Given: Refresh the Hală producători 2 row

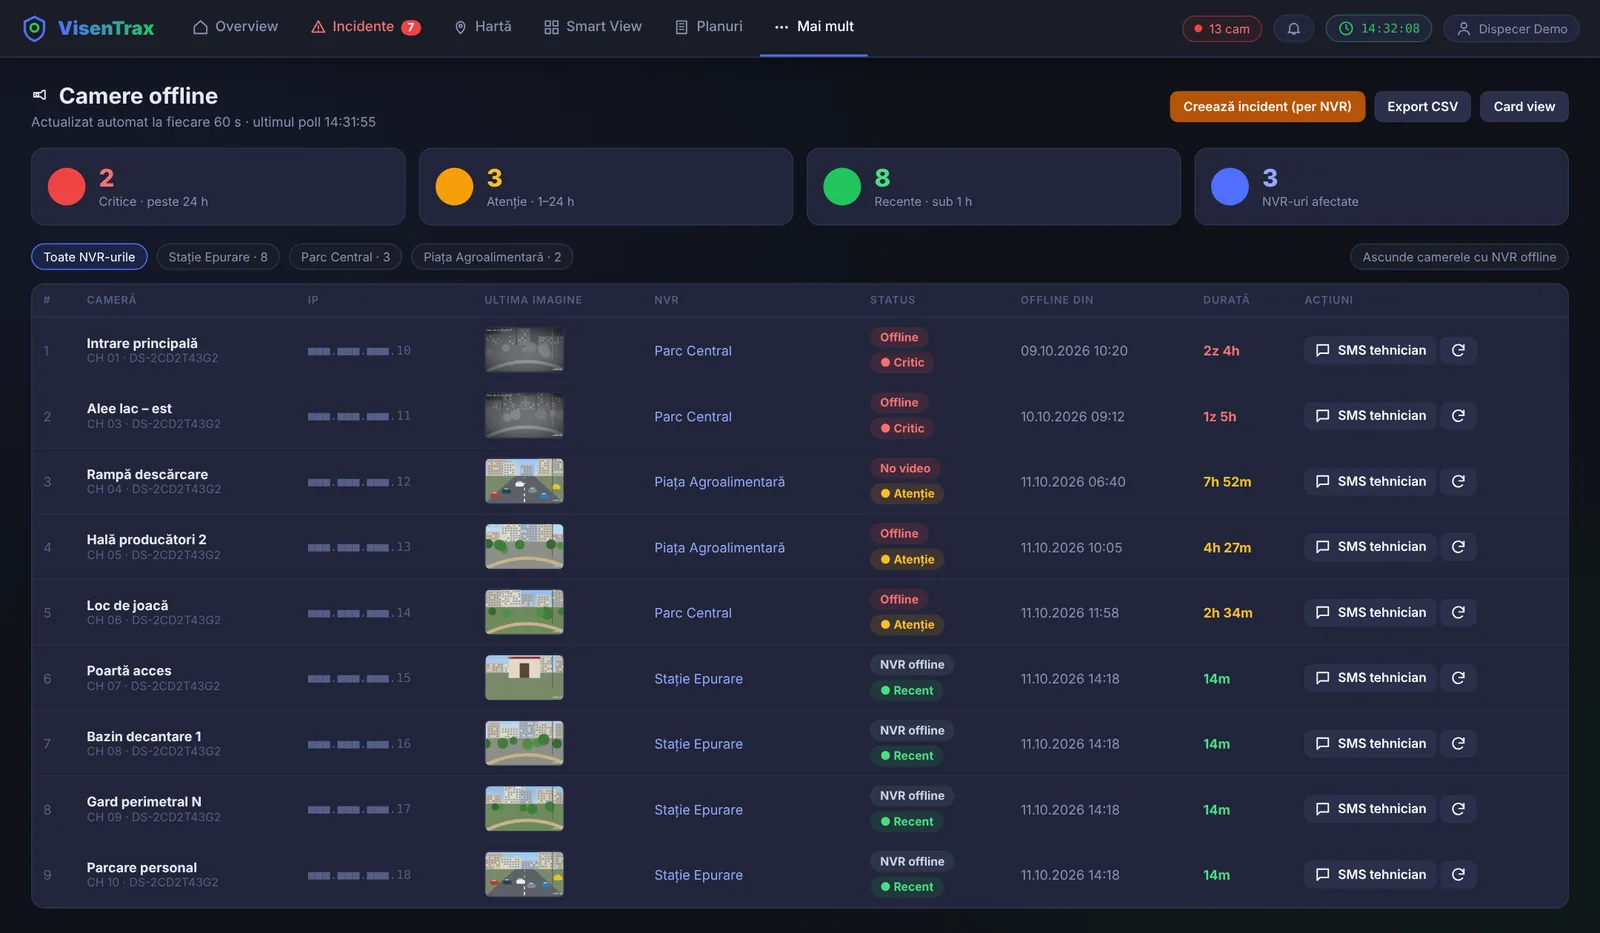Looking at the screenshot, I should click(1458, 547).
